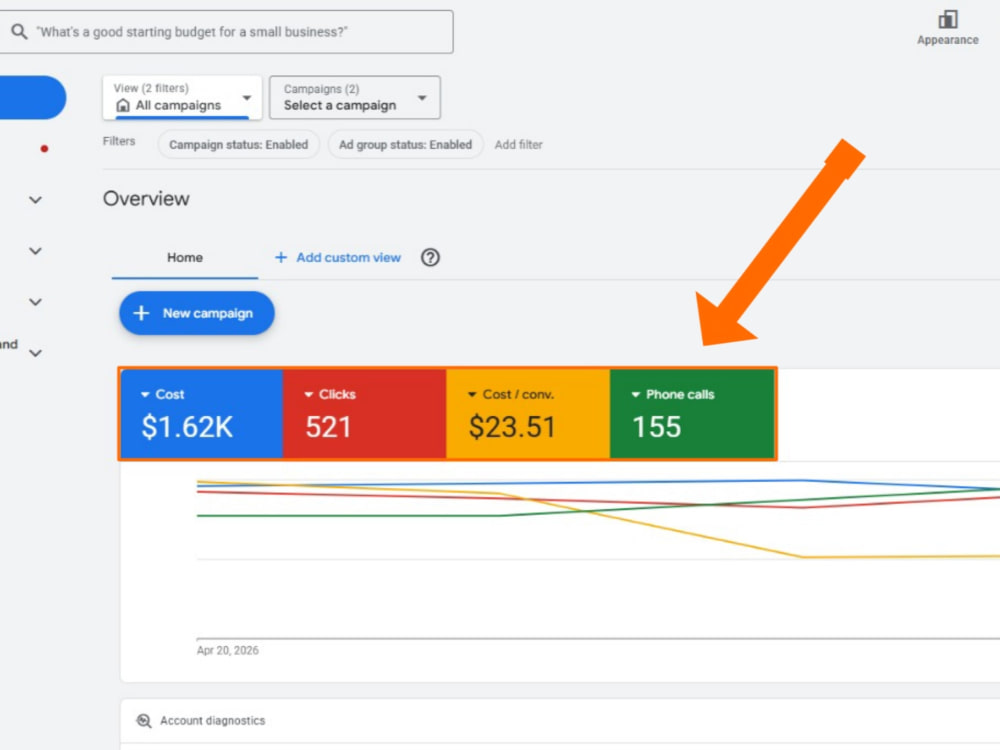This screenshot has height=750, width=1000.
Task: Select the green Phone calls 155 card
Action: (692, 414)
